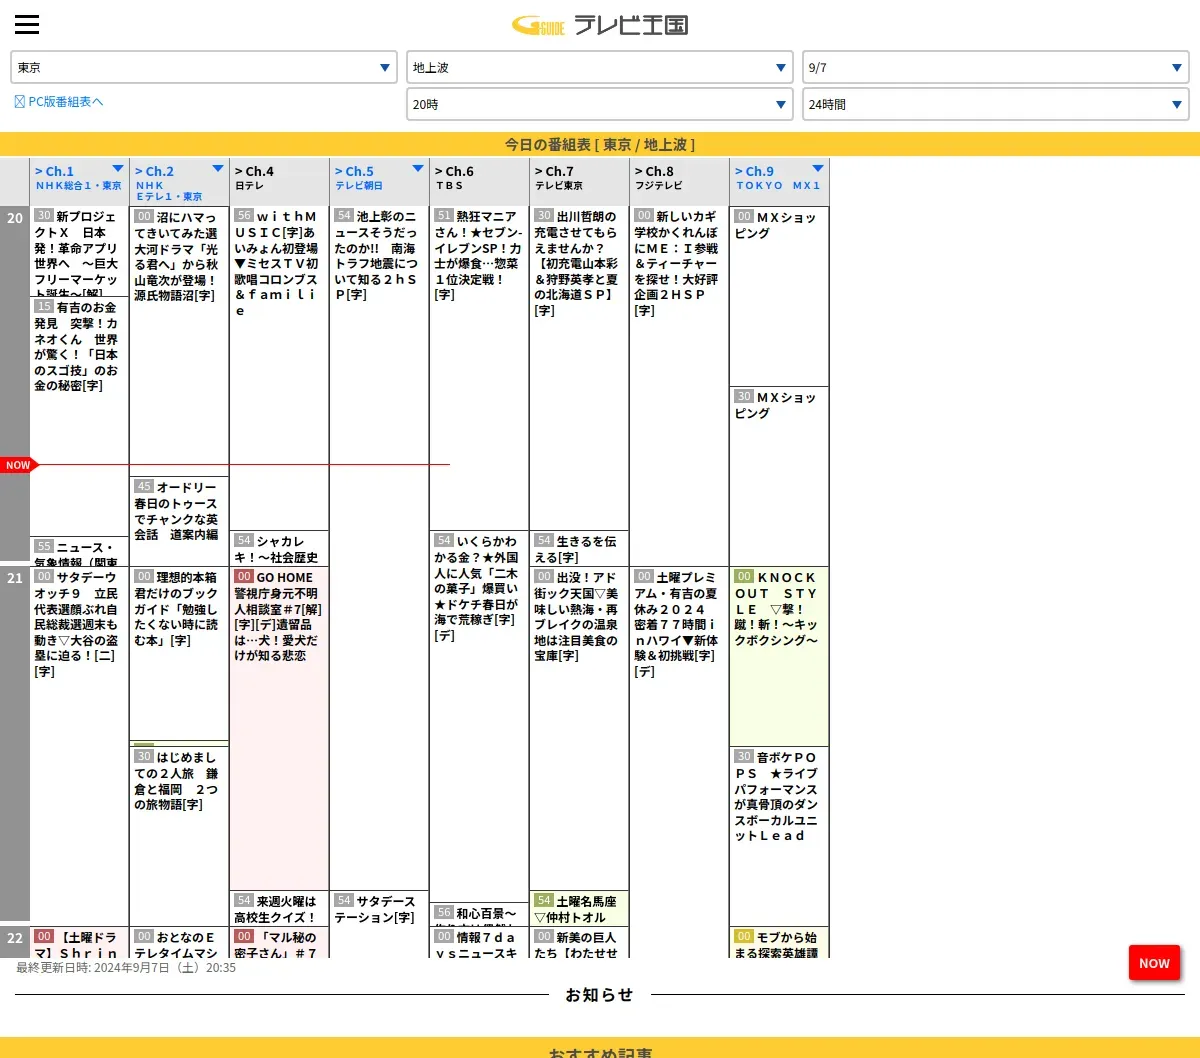The width and height of the screenshot is (1200, 1058).
Task: Open withMUSIC program on 日テレ
Action: point(279,368)
